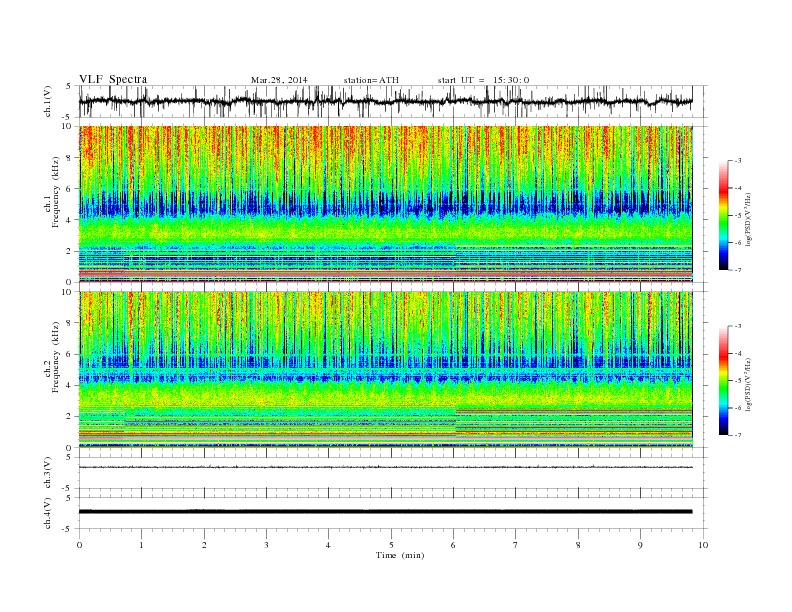The image size is (792, 612).
Task: Click time axis tick label '1'
Action: point(141,545)
